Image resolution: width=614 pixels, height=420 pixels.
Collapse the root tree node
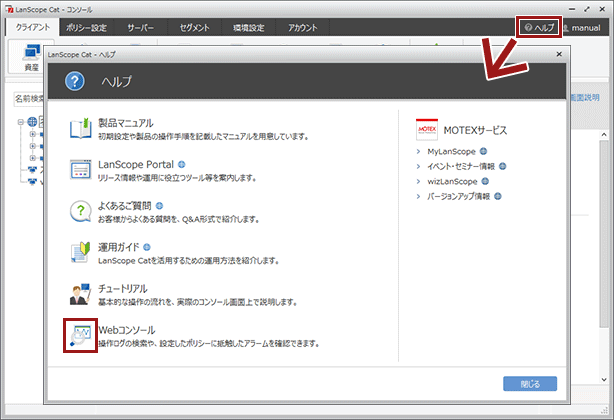[x=20, y=122]
